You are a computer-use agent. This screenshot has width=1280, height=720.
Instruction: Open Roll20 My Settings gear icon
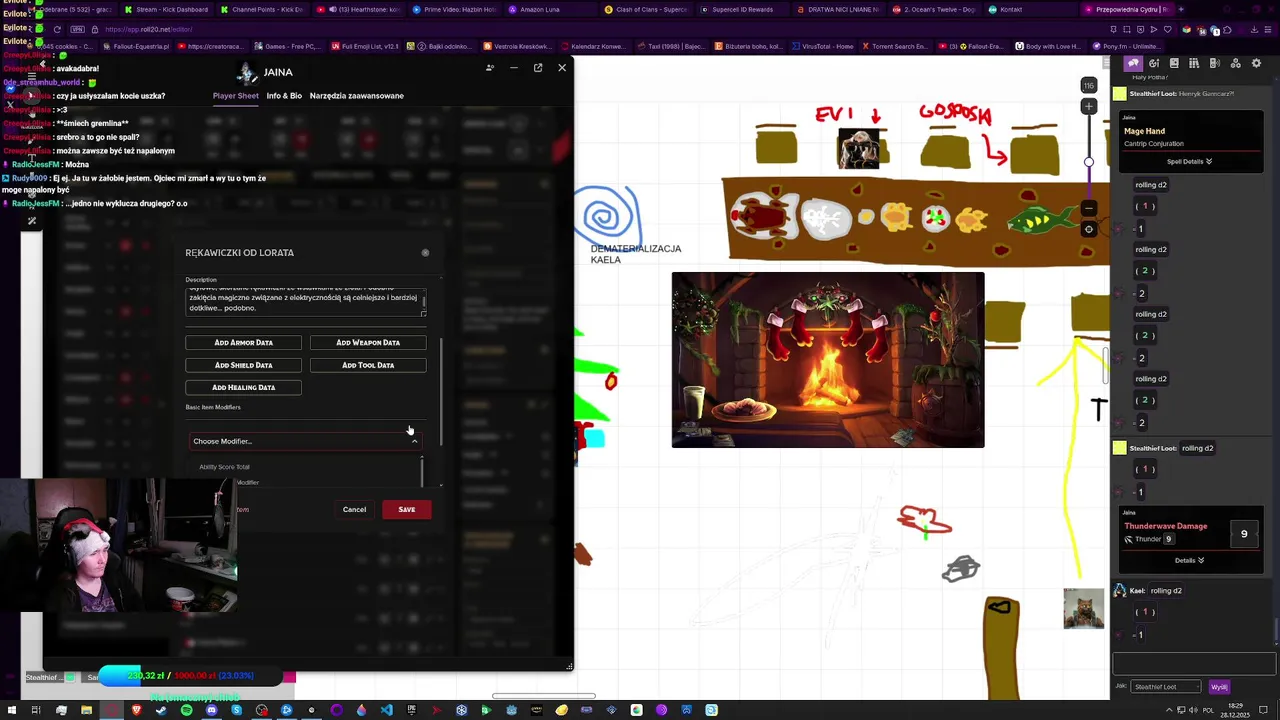tap(1257, 63)
